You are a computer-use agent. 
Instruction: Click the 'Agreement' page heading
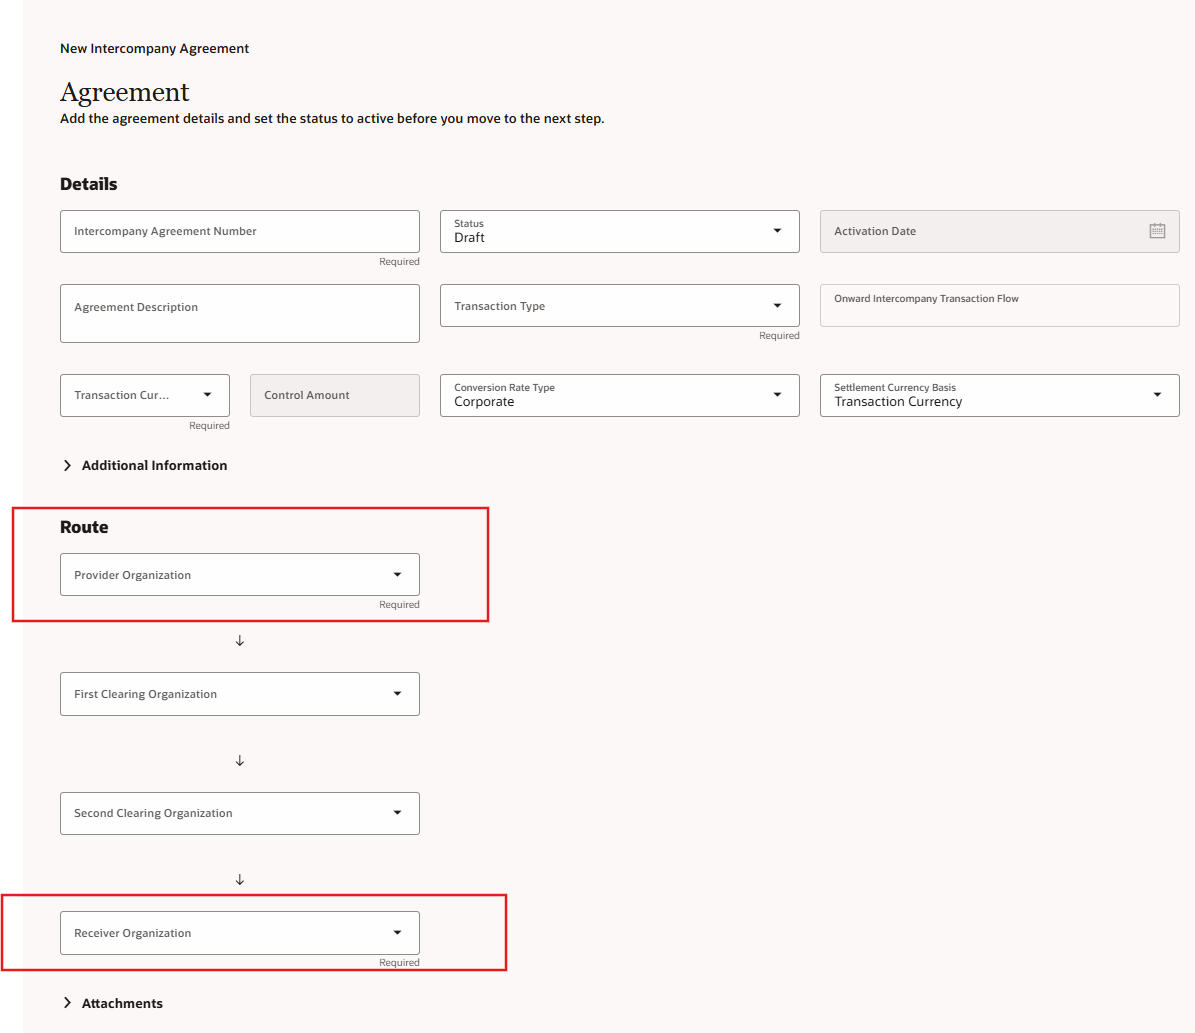pos(125,92)
